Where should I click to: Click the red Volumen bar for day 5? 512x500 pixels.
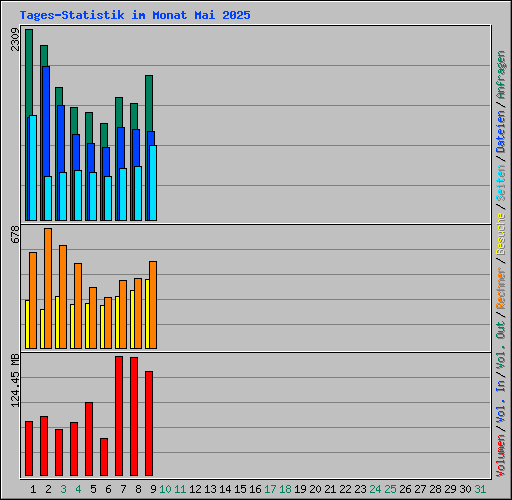(x=89, y=439)
